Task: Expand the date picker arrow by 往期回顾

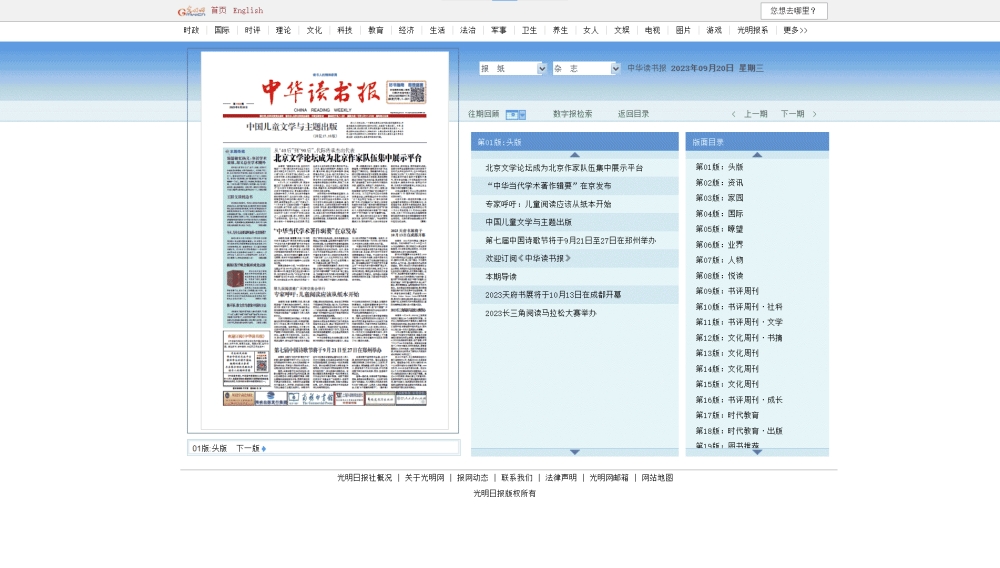Action: click(x=522, y=115)
